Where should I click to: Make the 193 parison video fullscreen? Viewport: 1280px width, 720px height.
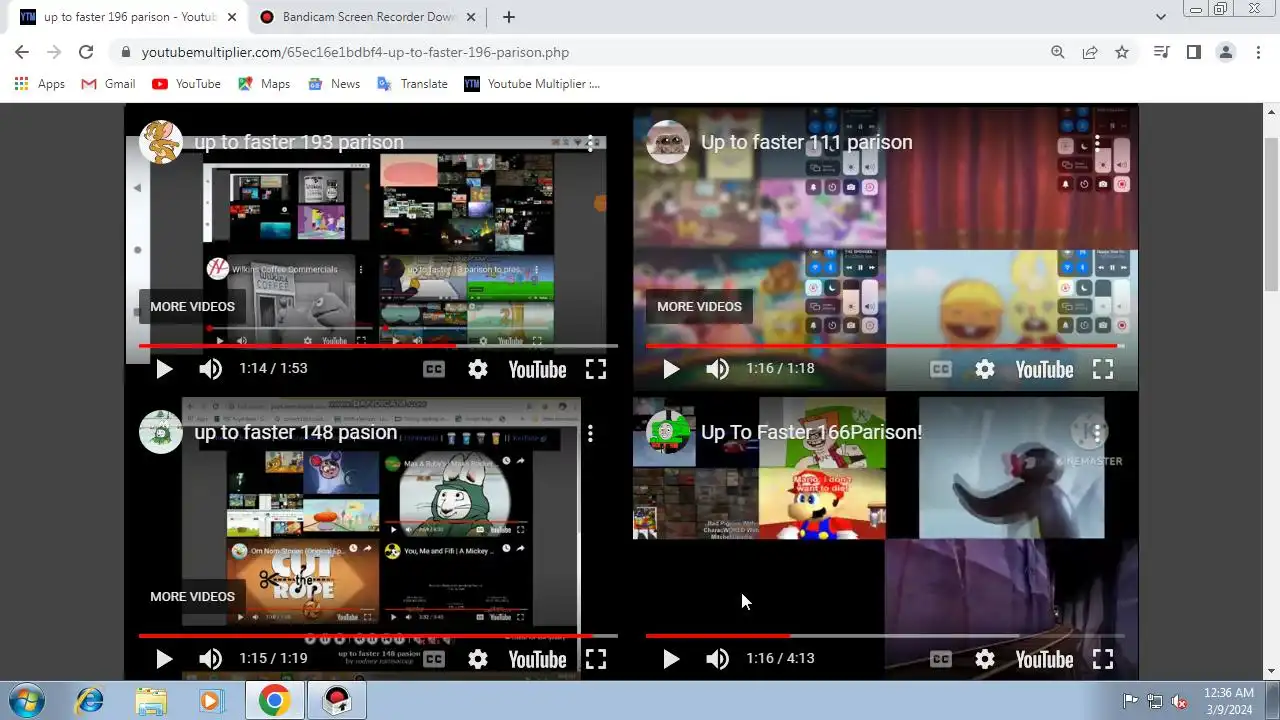(x=596, y=369)
